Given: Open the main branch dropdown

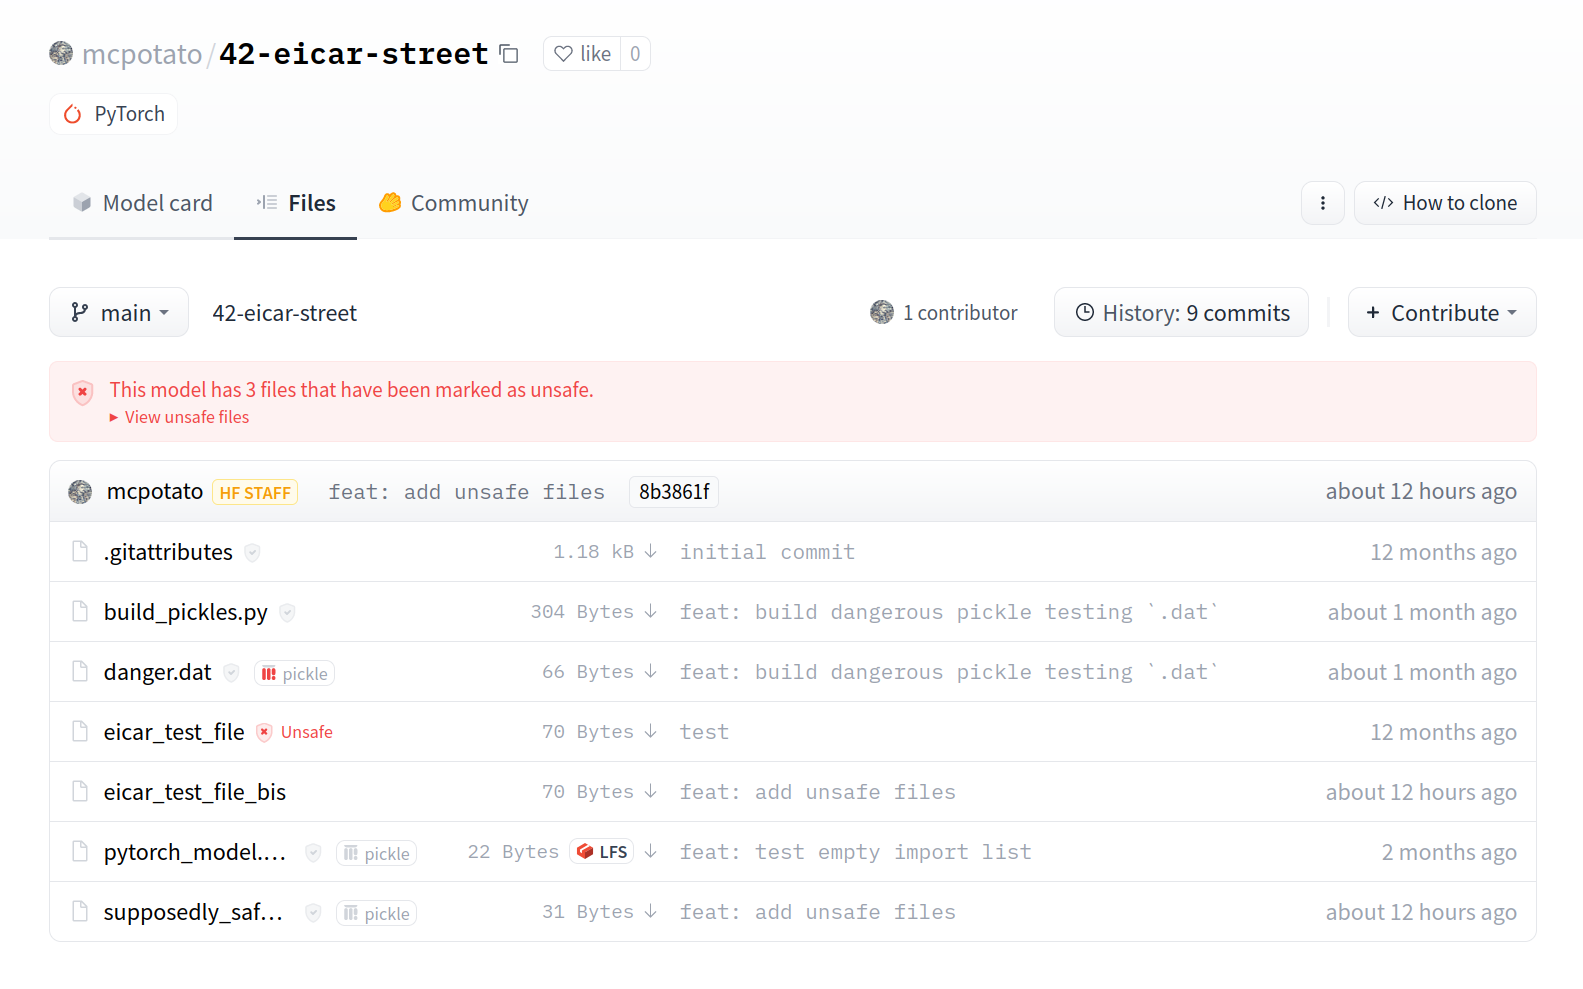Looking at the screenshot, I should [119, 313].
